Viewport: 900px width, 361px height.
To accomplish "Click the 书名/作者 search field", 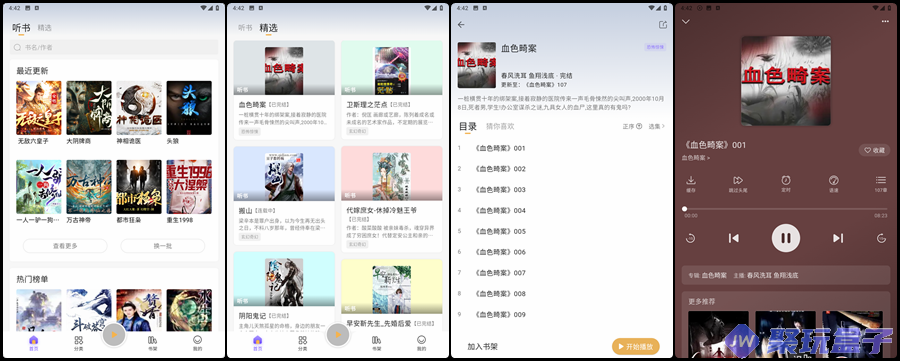I will 114,47.
